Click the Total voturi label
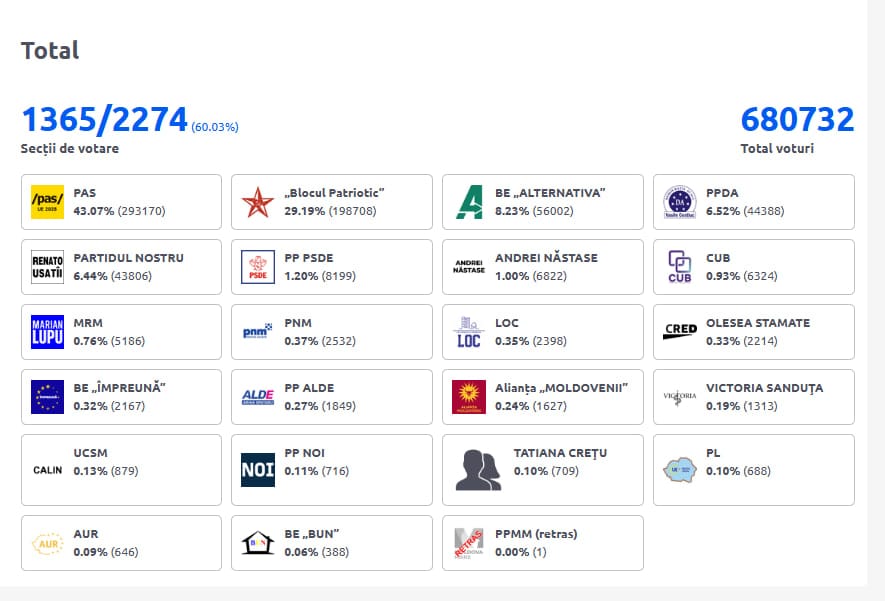The width and height of the screenshot is (885, 601). [777, 148]
